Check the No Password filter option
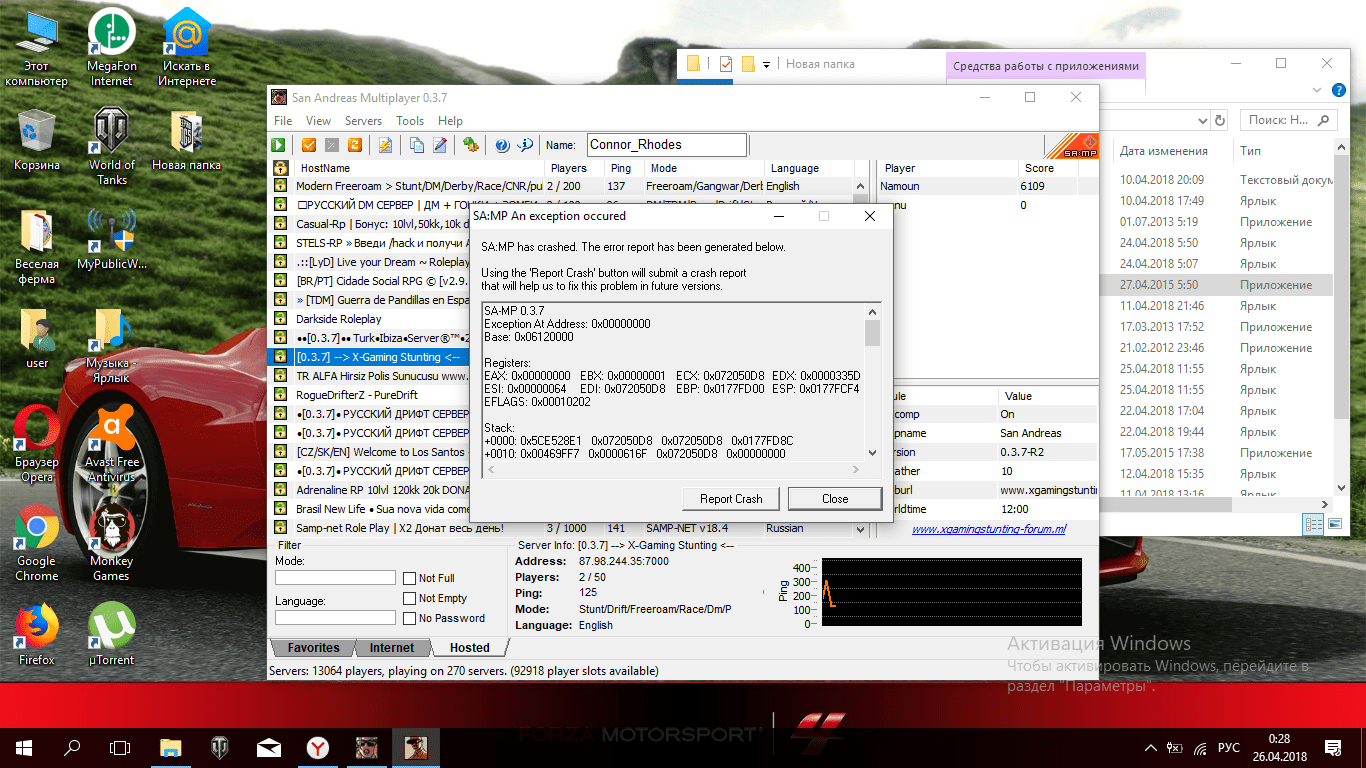Image resolution: width=1366 pixels, height=768 pixels. click(410, 618)
